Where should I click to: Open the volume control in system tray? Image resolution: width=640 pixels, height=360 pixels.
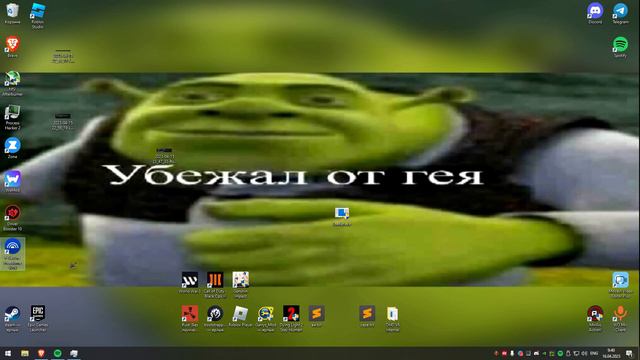click(584, 353)
